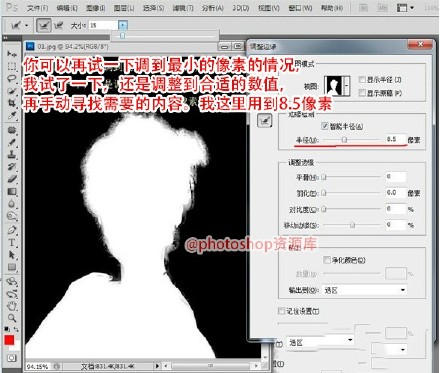Image resolution: width=440 pixels, height=373 pixels.
Task: Select the Clone Stamp tool
Action: click(12, 154)
